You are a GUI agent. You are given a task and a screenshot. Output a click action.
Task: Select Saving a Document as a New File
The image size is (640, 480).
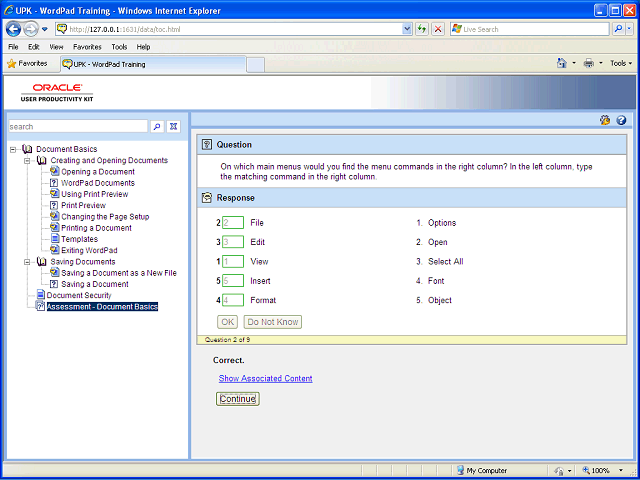click(119, 273)
